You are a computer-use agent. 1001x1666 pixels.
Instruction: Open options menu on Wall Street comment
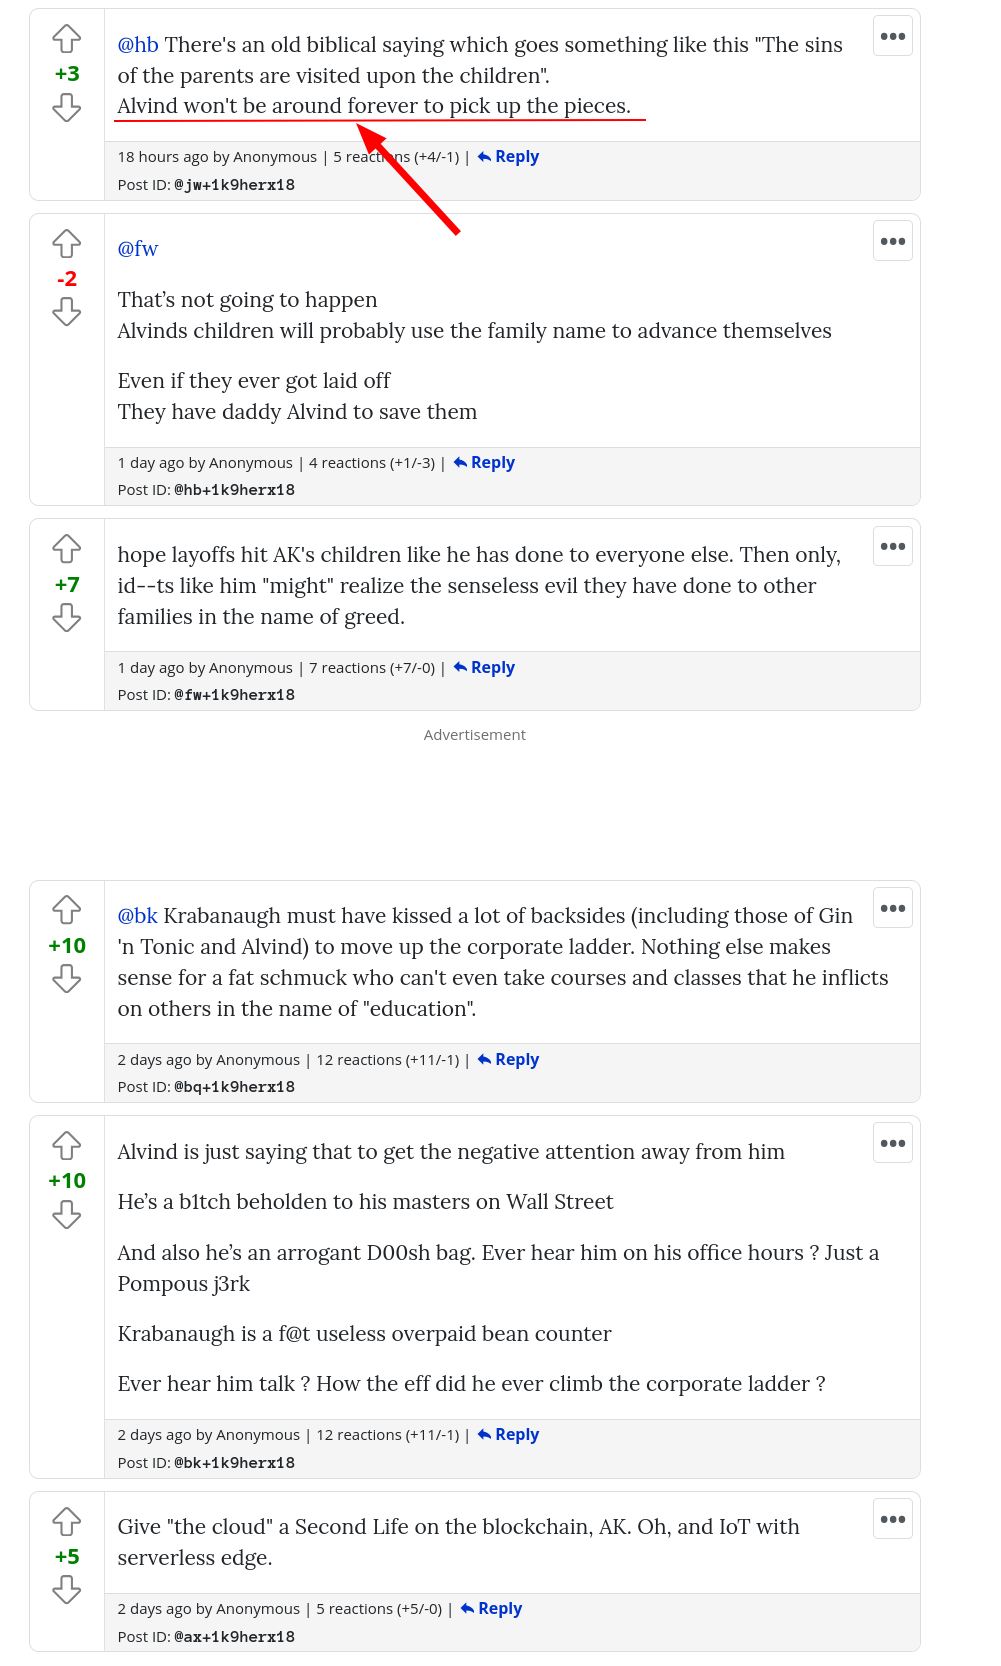[x=892, y=1144]
